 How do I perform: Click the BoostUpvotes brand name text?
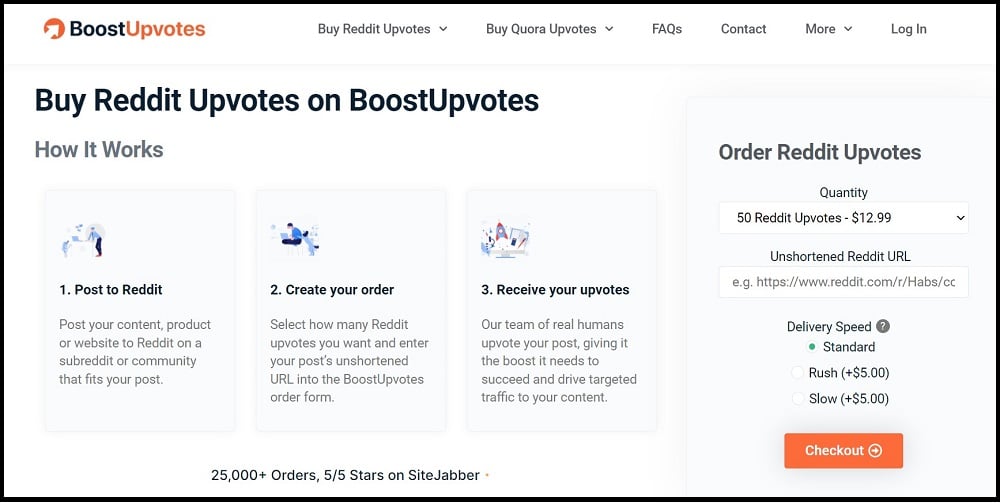(137, 29)
